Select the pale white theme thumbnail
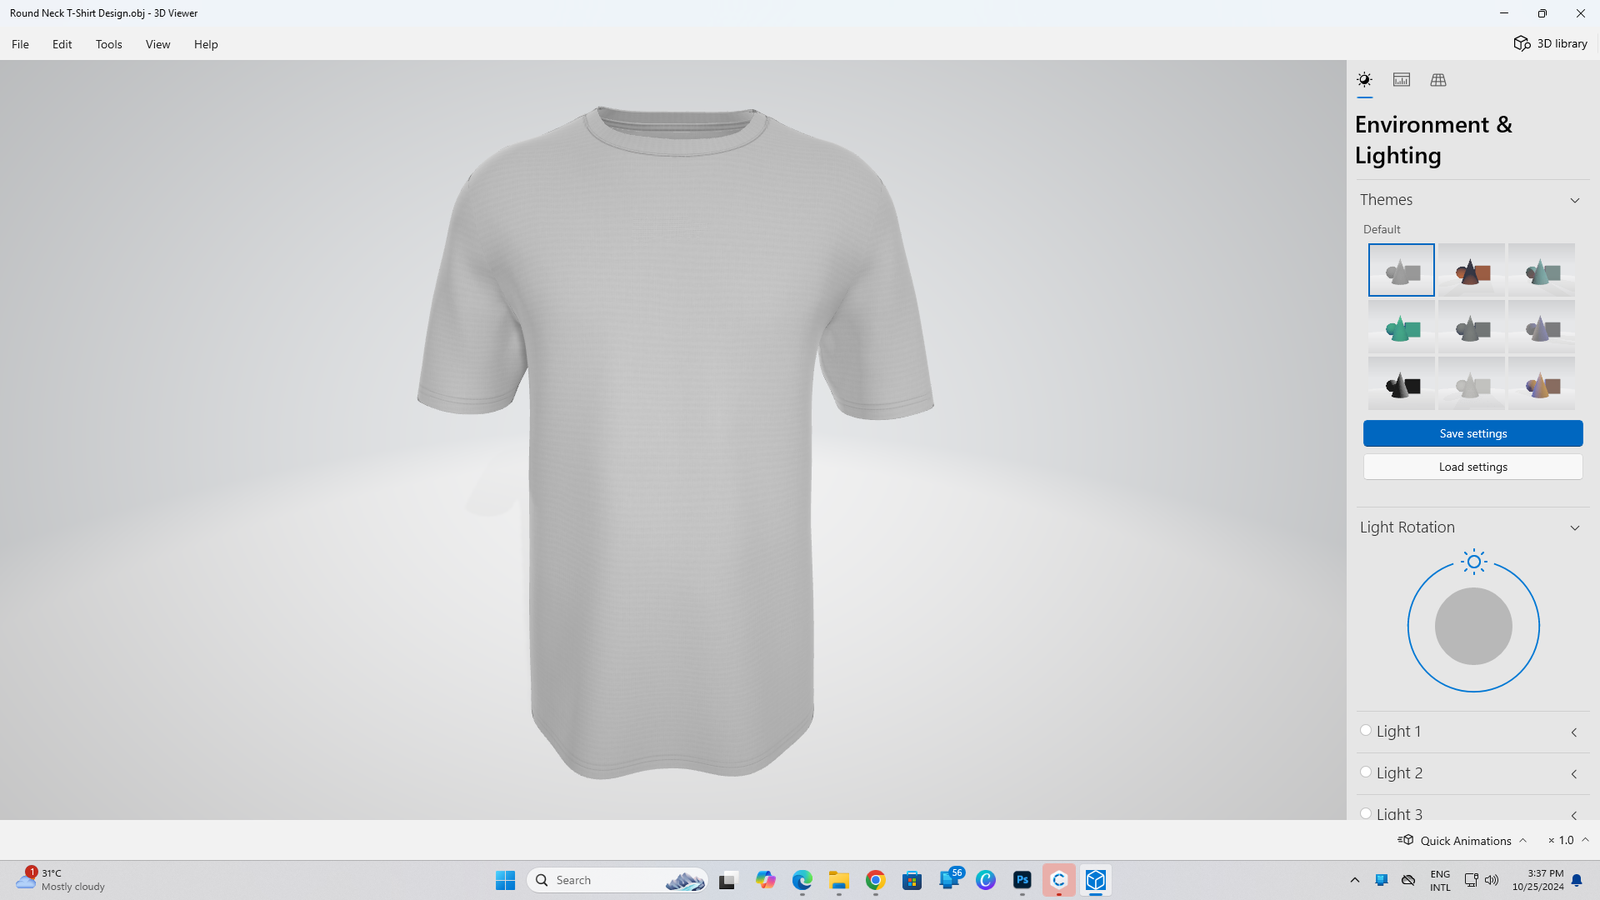Image resolution: width=1600 pixels, height=900 pixels. pos(1471,384)
